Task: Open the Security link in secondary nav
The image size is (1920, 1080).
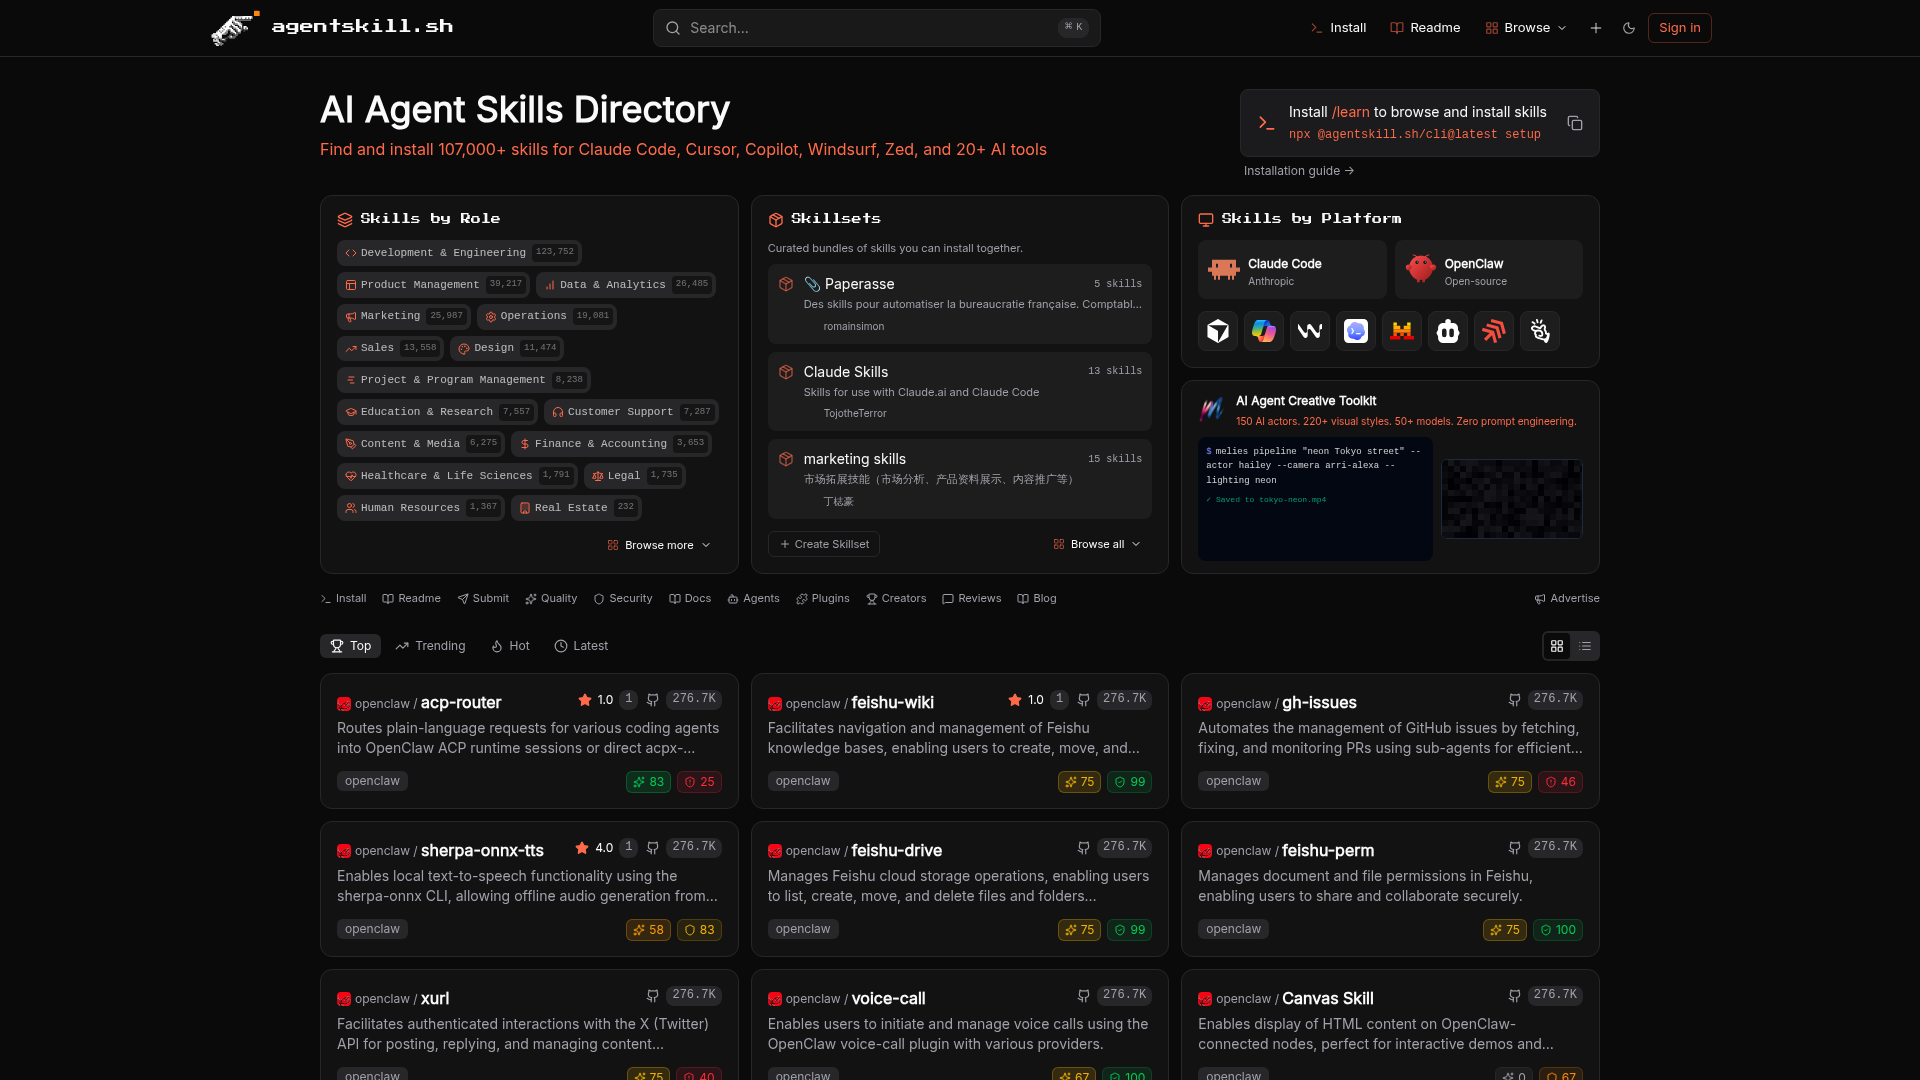Action: 623,599
